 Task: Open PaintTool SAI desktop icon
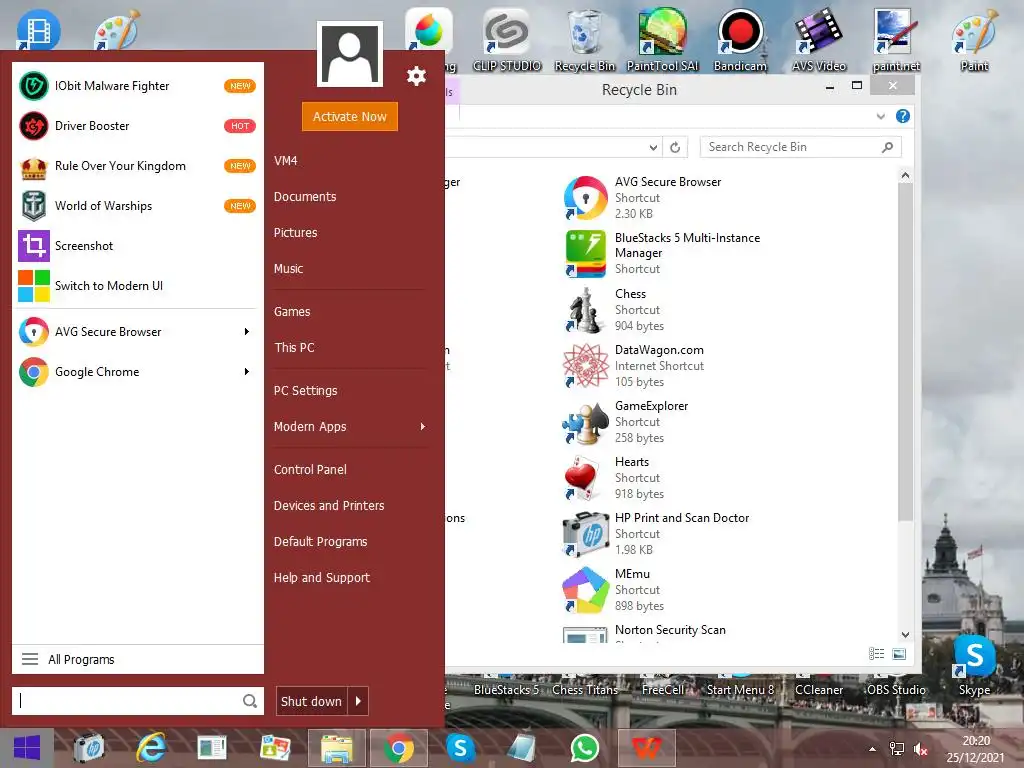point(662,40)
